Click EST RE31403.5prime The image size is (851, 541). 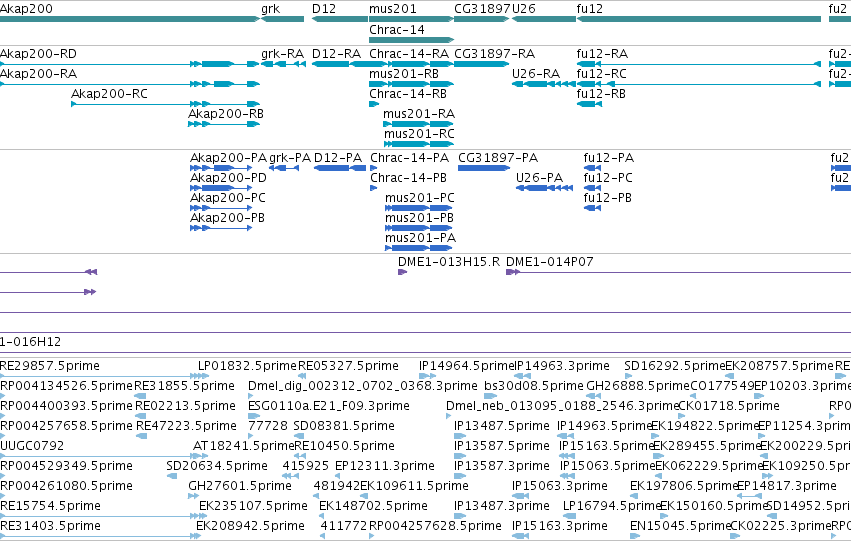coord(50,527)
